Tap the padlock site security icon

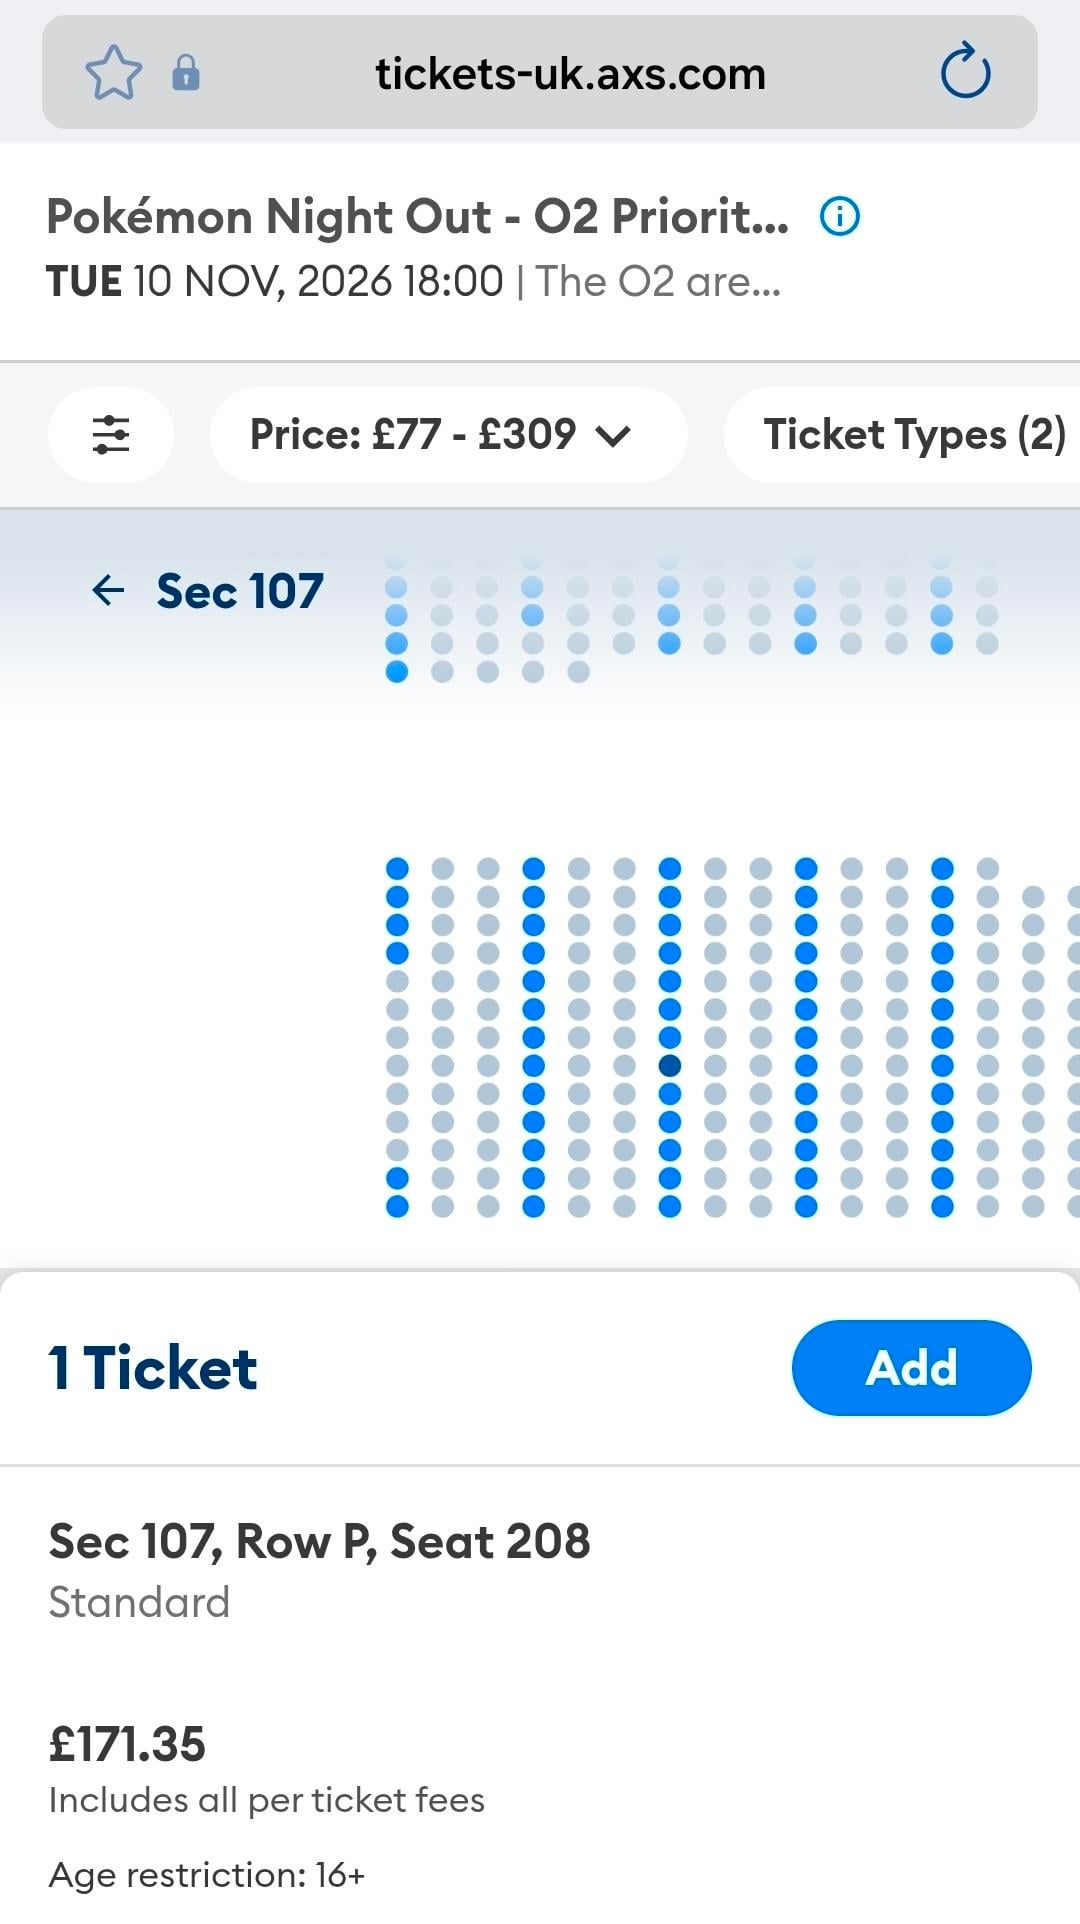tap(186, 73)
